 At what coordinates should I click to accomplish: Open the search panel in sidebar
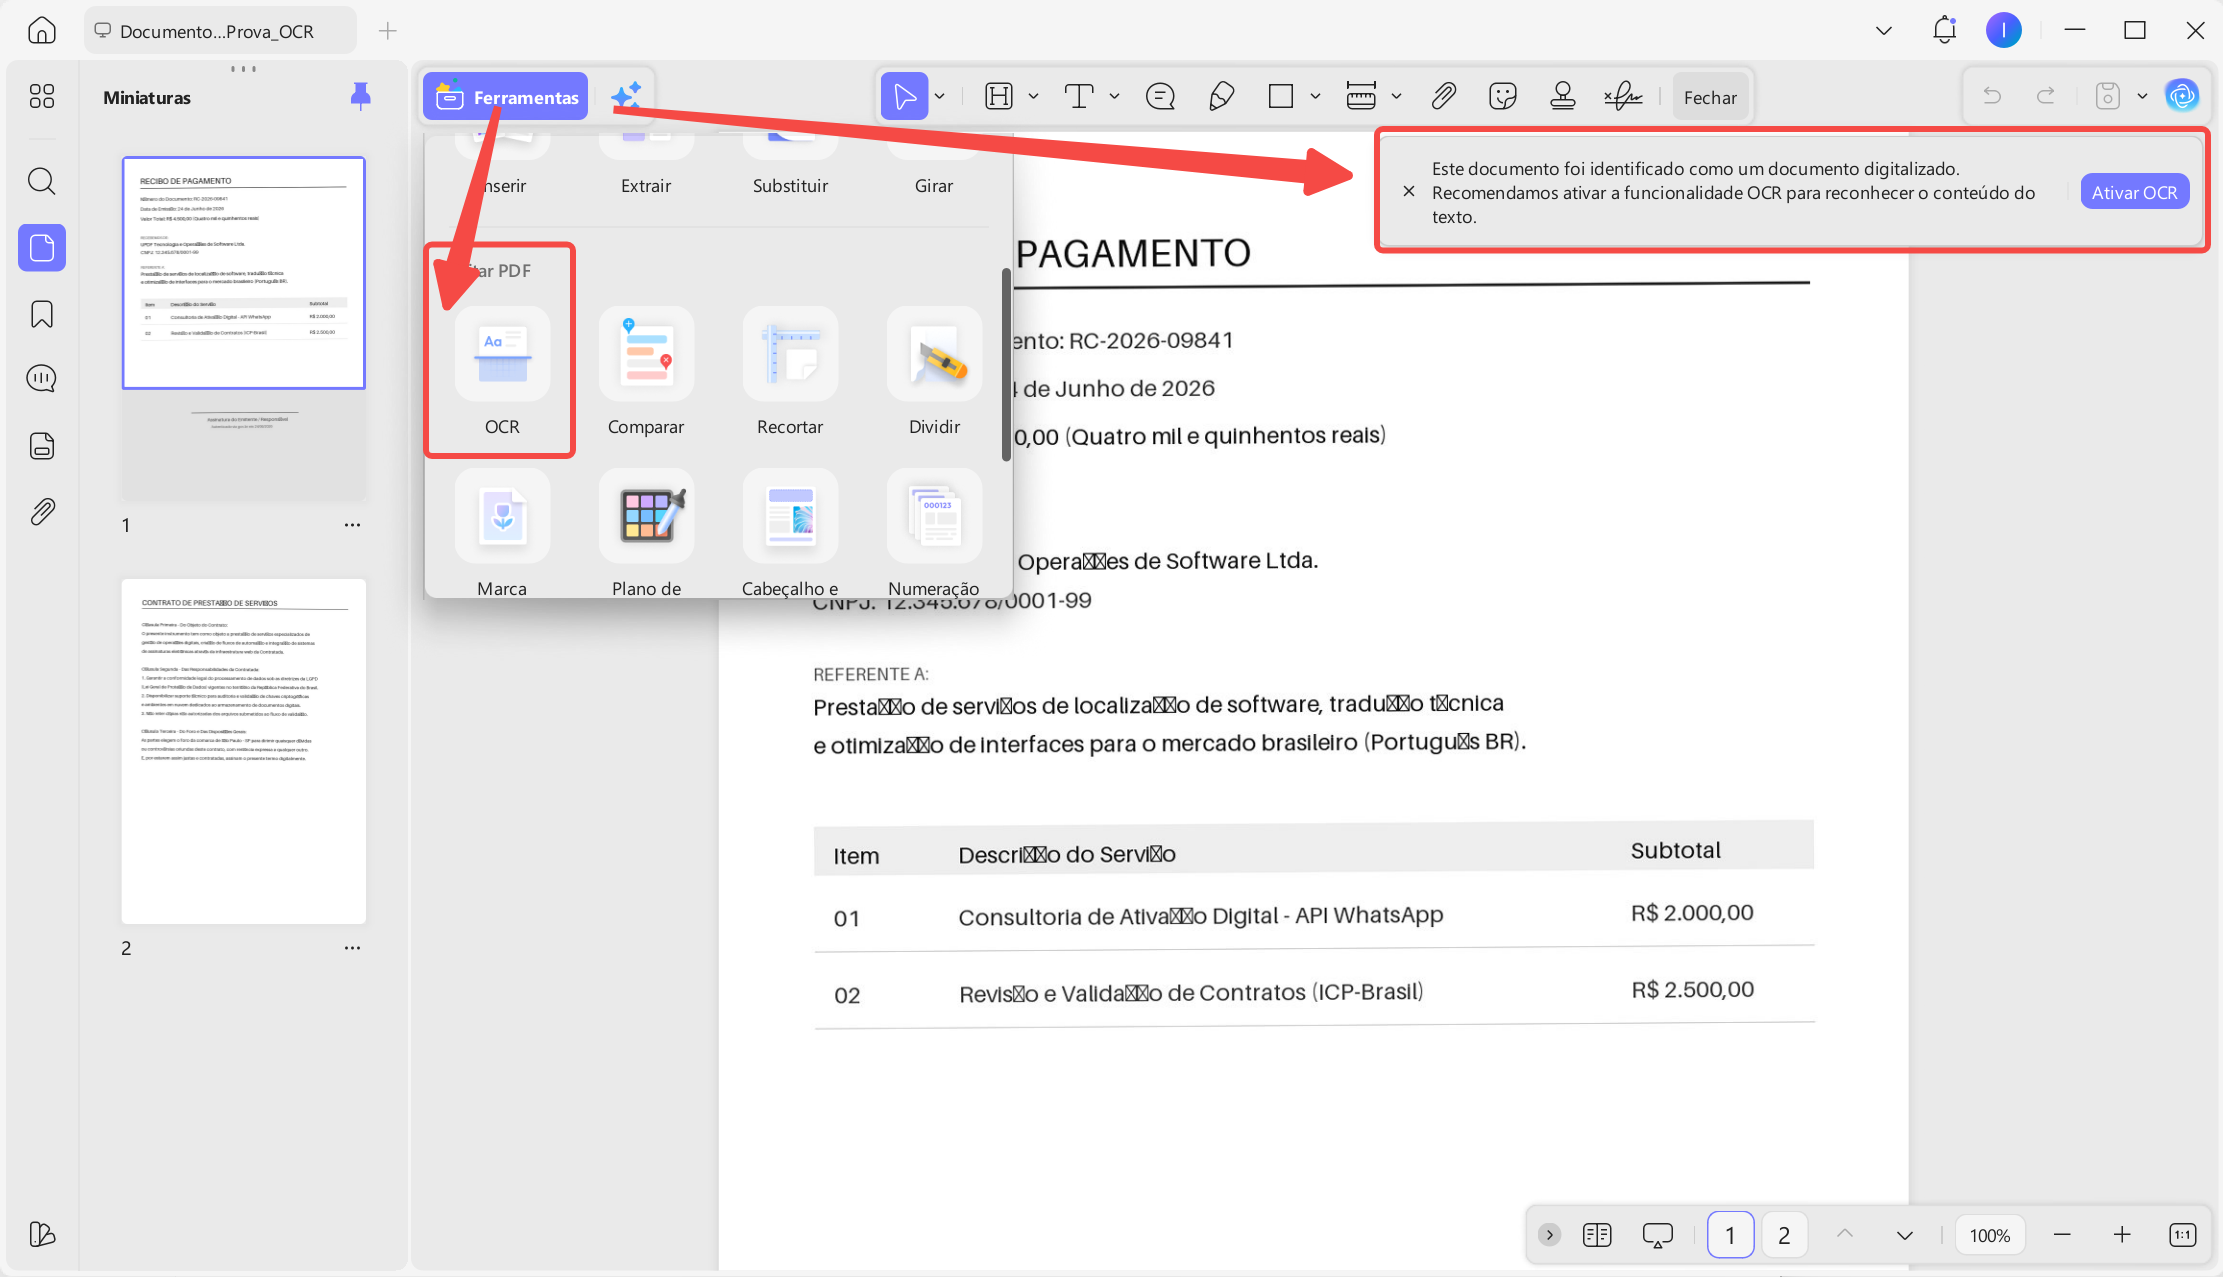pyautogui.click(x=41, y=181)
